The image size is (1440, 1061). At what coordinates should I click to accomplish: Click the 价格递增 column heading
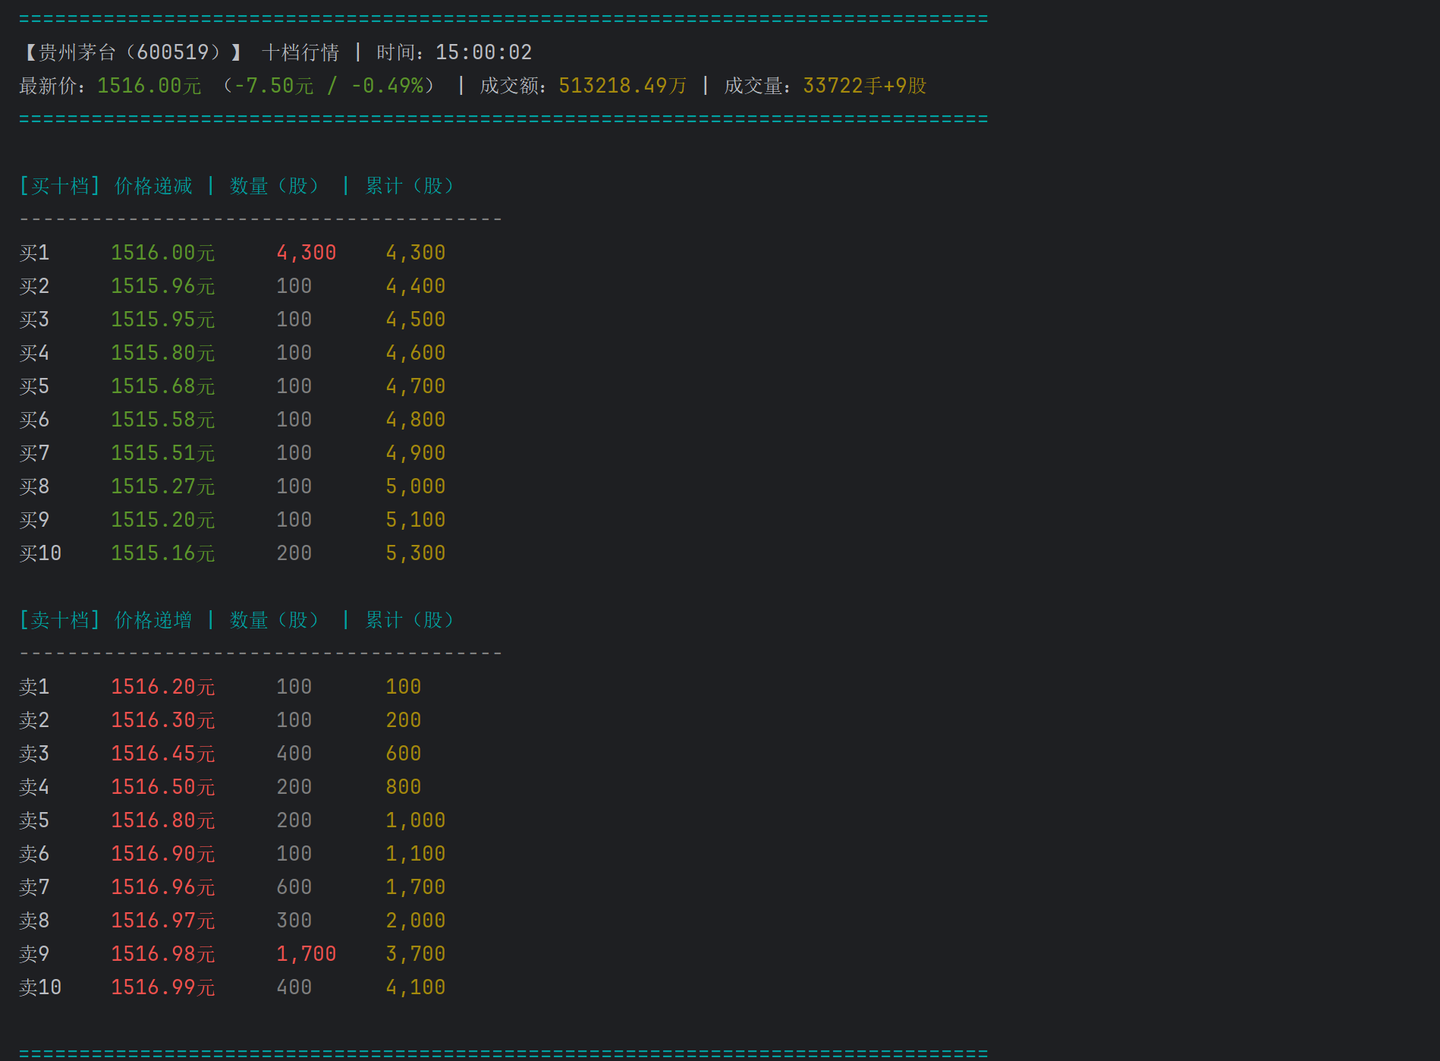coord(153,620)
